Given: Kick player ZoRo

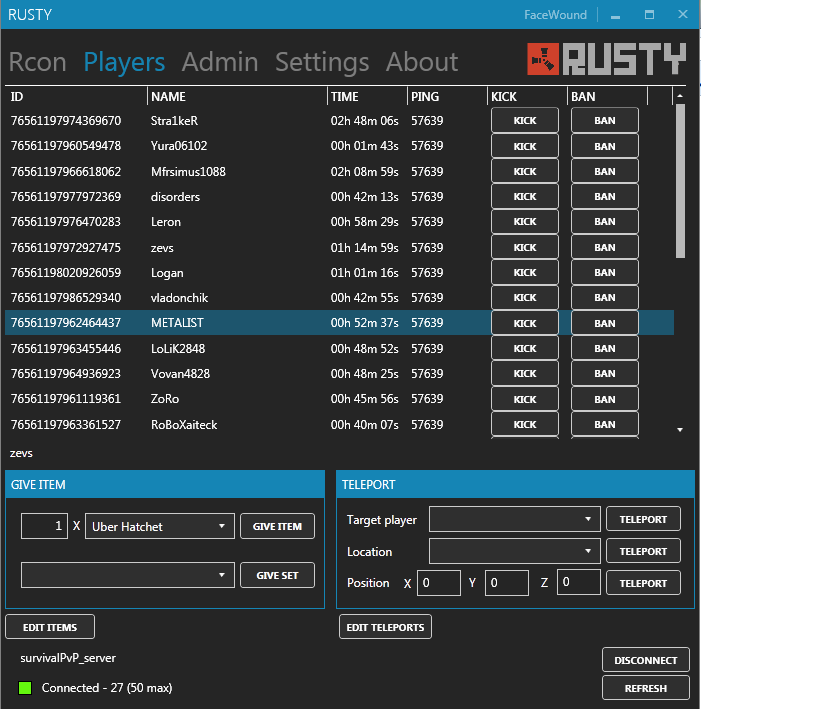Looking at the screenshot, I should pos(525,399).
